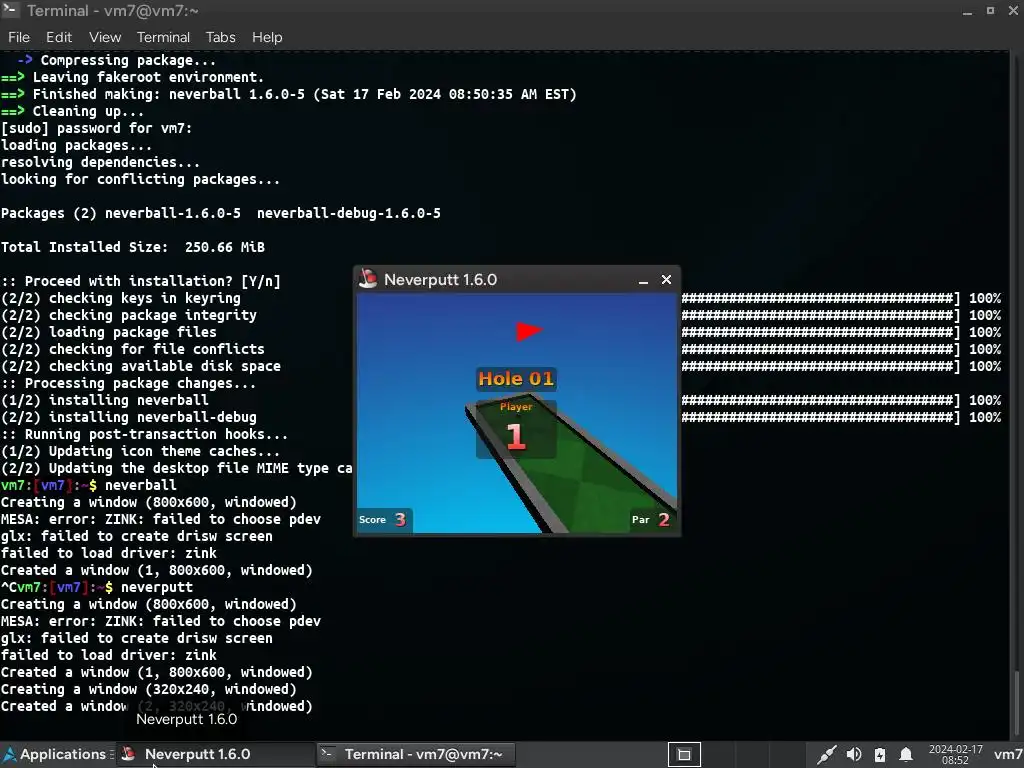The width and height of the screenshot is (1024, 768).
Task: Open the Edit menu in Terminal
Action: pyautogui.click(x=59, y=37)
